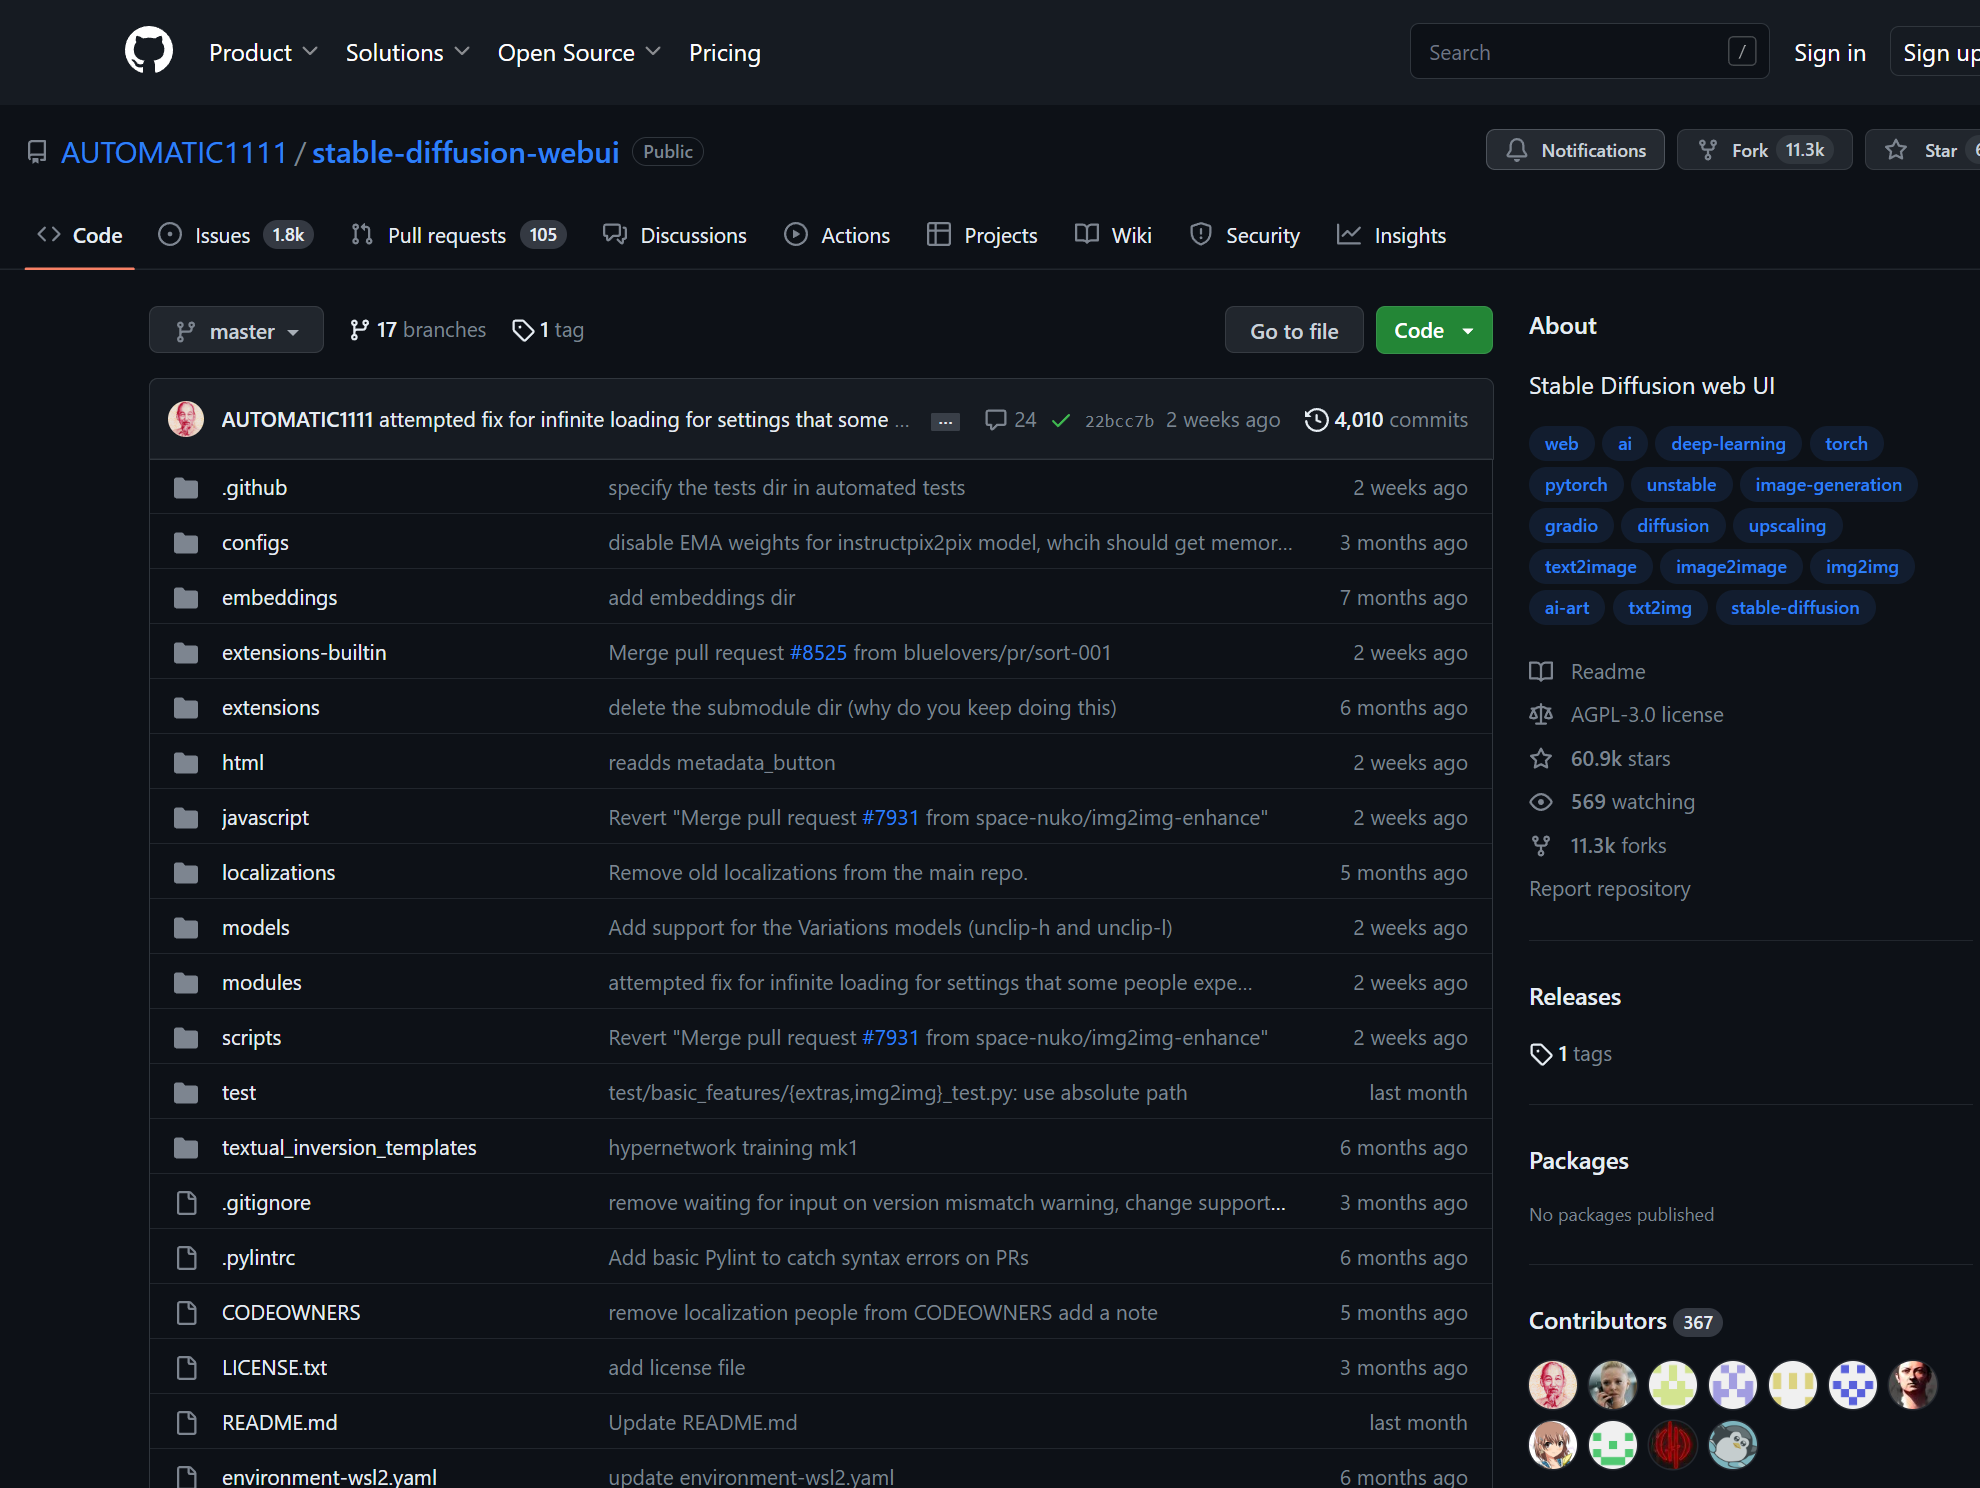Expand the commit message ellipsis button
This screenshot has width=1980, height=1488.
(944, 421)
